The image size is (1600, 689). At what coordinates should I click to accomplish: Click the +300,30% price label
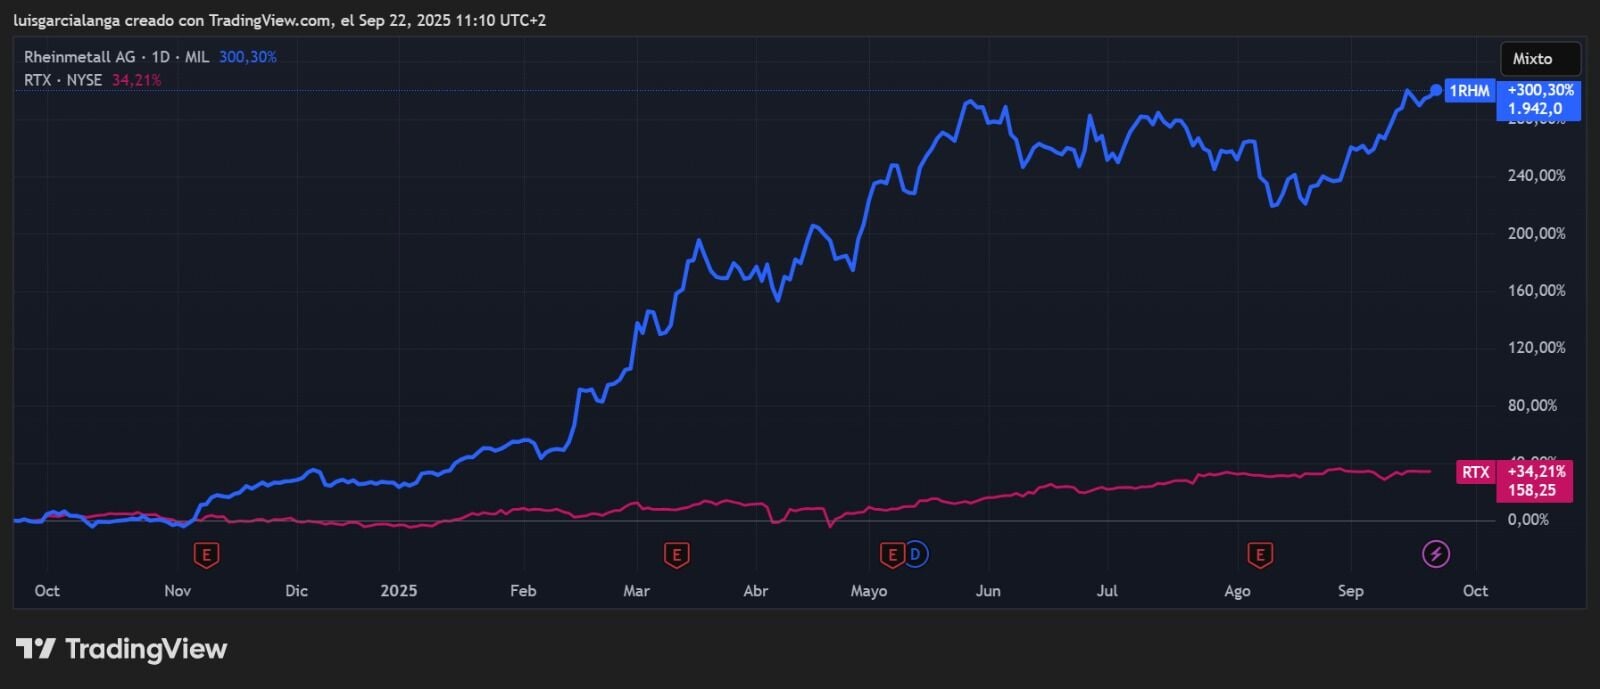click(1540, 90)
